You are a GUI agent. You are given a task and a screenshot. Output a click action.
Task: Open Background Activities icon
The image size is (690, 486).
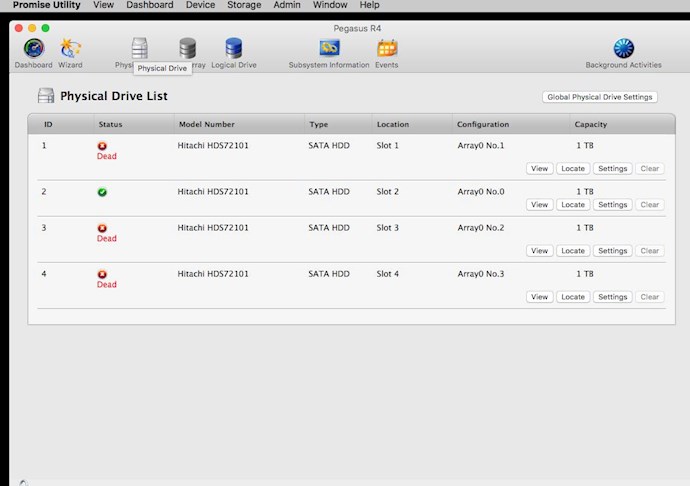click(623, 48)
